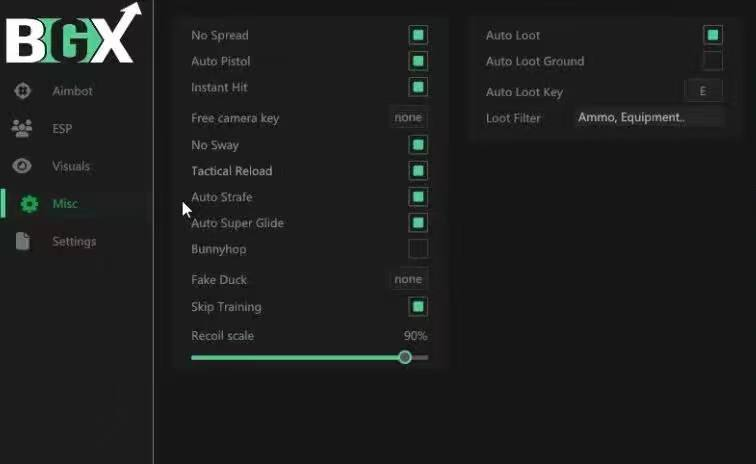The width and height of the screenshot is (756, 464).
Task: Click the Free camera key bind button
Action: [x=408, y=118]
